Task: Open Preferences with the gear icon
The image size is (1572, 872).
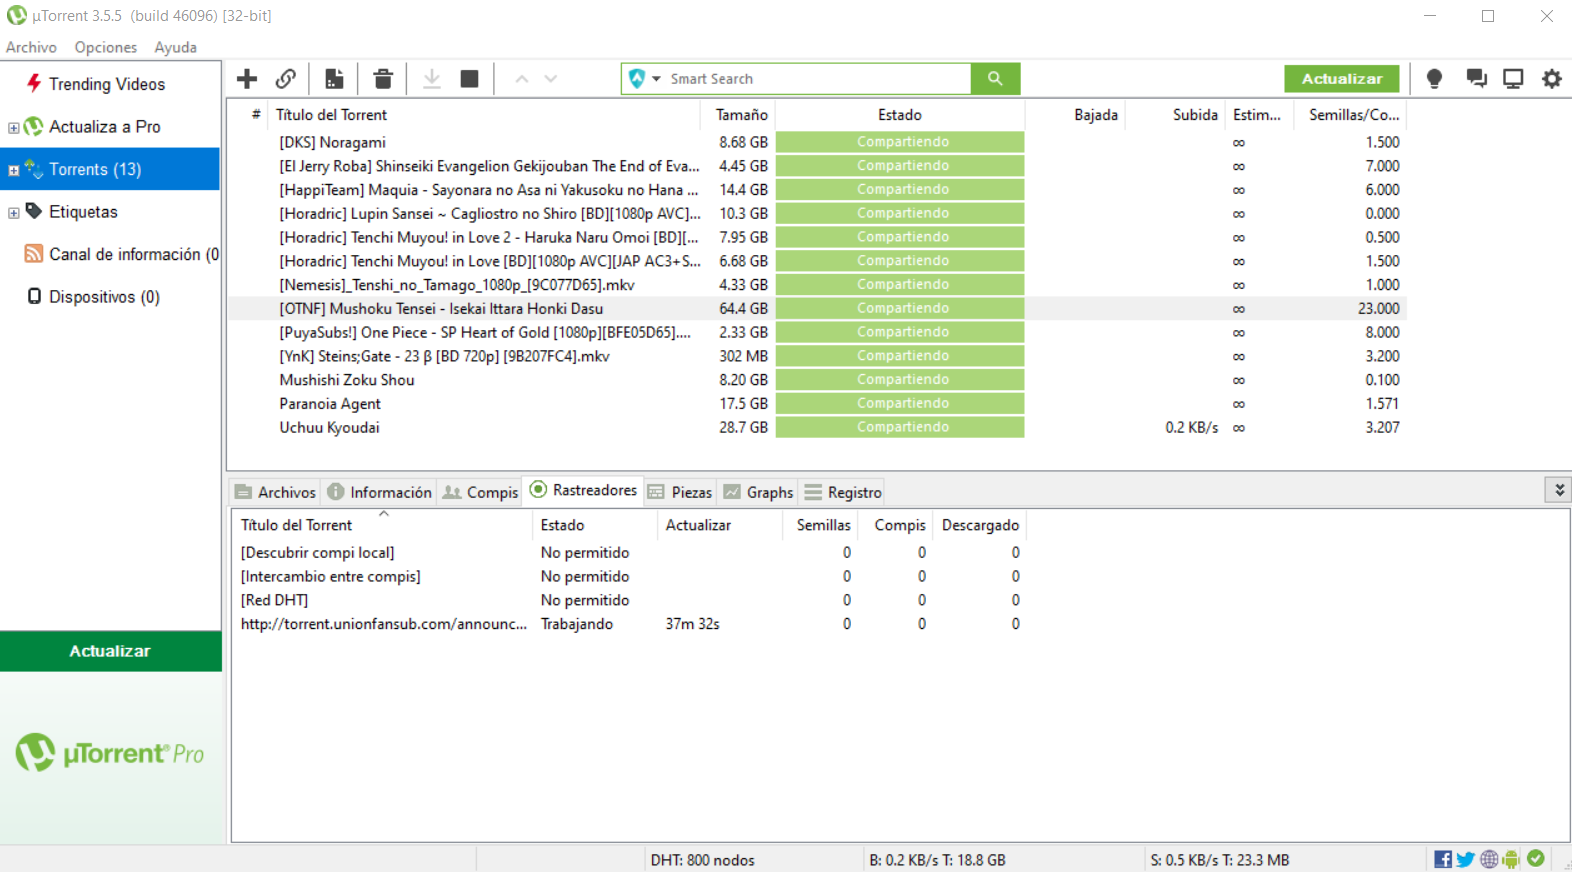Action: pyautogui.click(x=1551, y=78)
